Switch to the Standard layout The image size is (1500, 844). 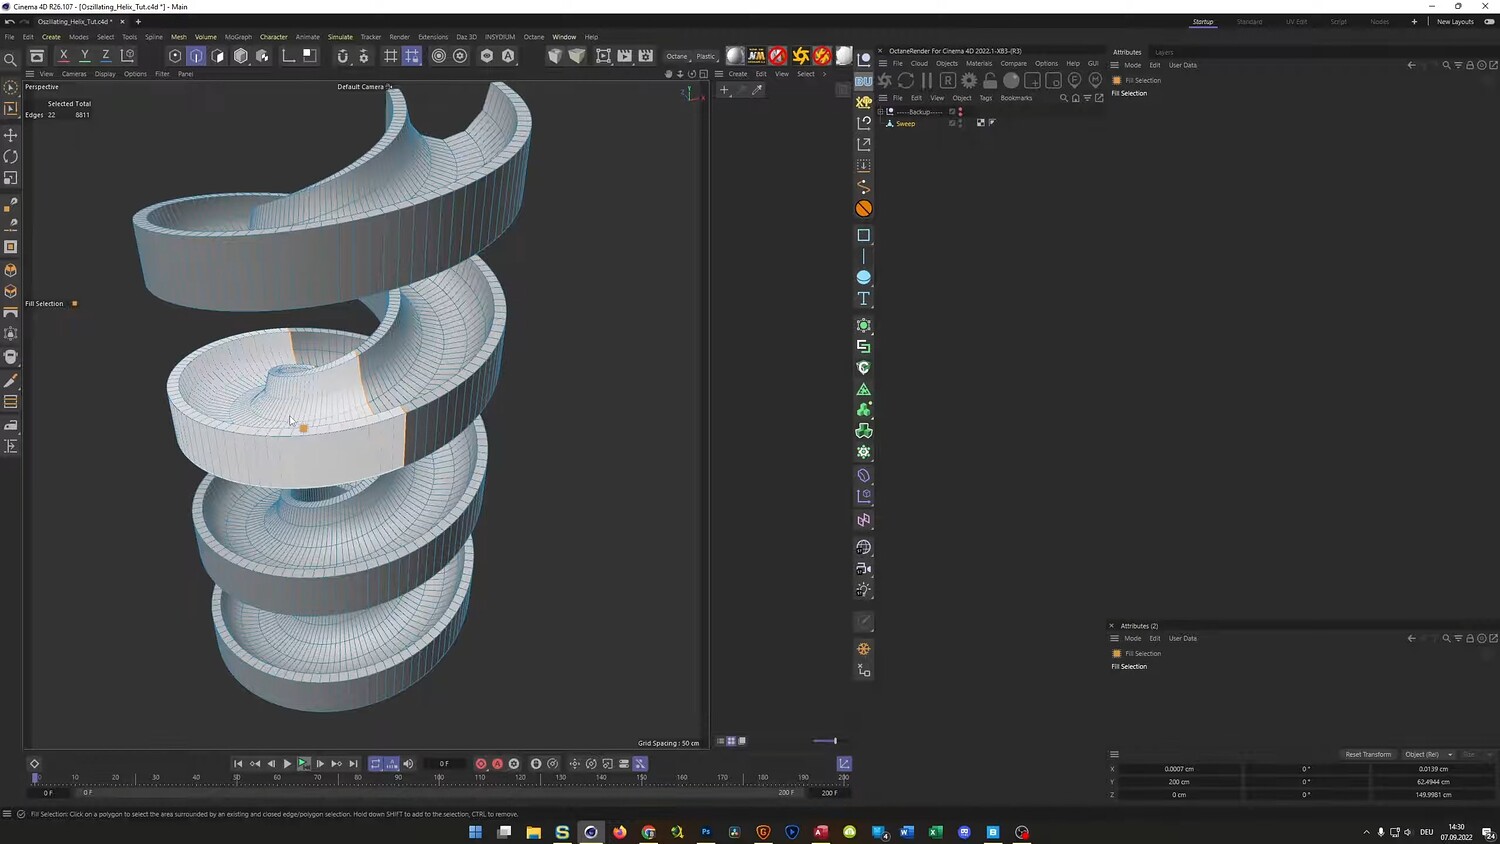tap(1249, 22)
